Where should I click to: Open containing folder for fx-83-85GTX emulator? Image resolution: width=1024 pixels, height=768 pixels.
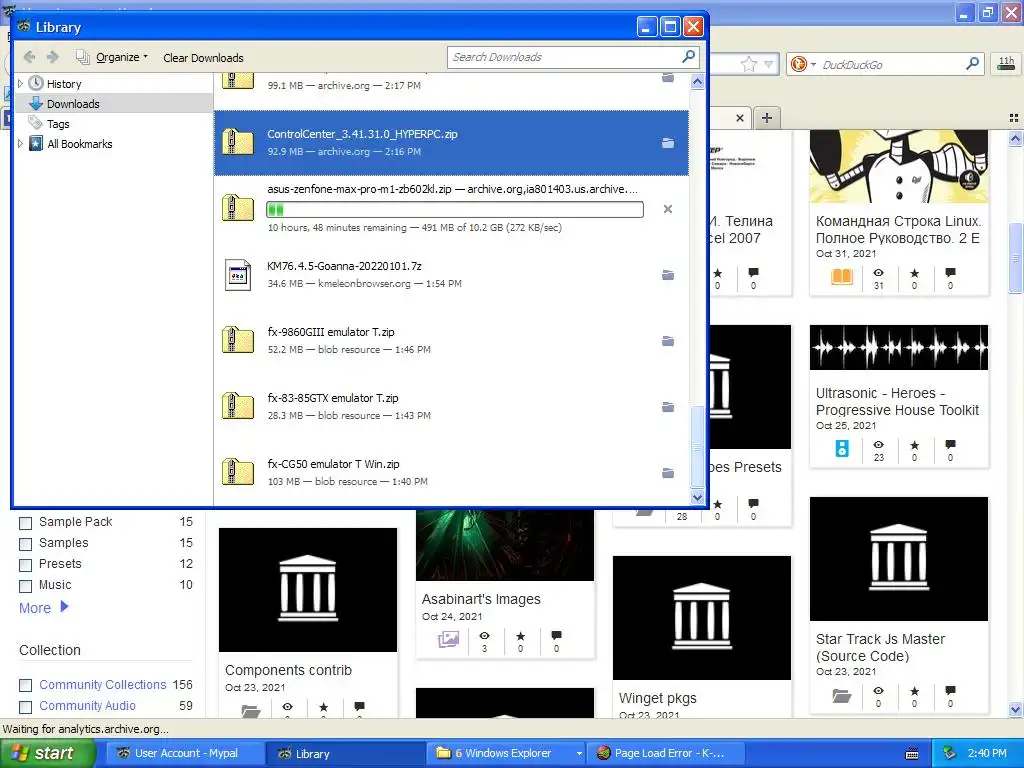pos(667,407)
